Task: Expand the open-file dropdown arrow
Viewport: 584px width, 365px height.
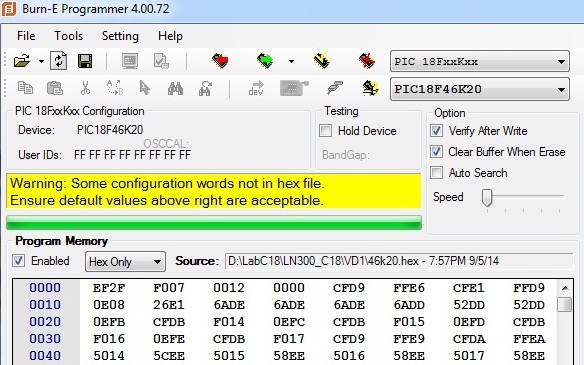Action: coord(41,61)
